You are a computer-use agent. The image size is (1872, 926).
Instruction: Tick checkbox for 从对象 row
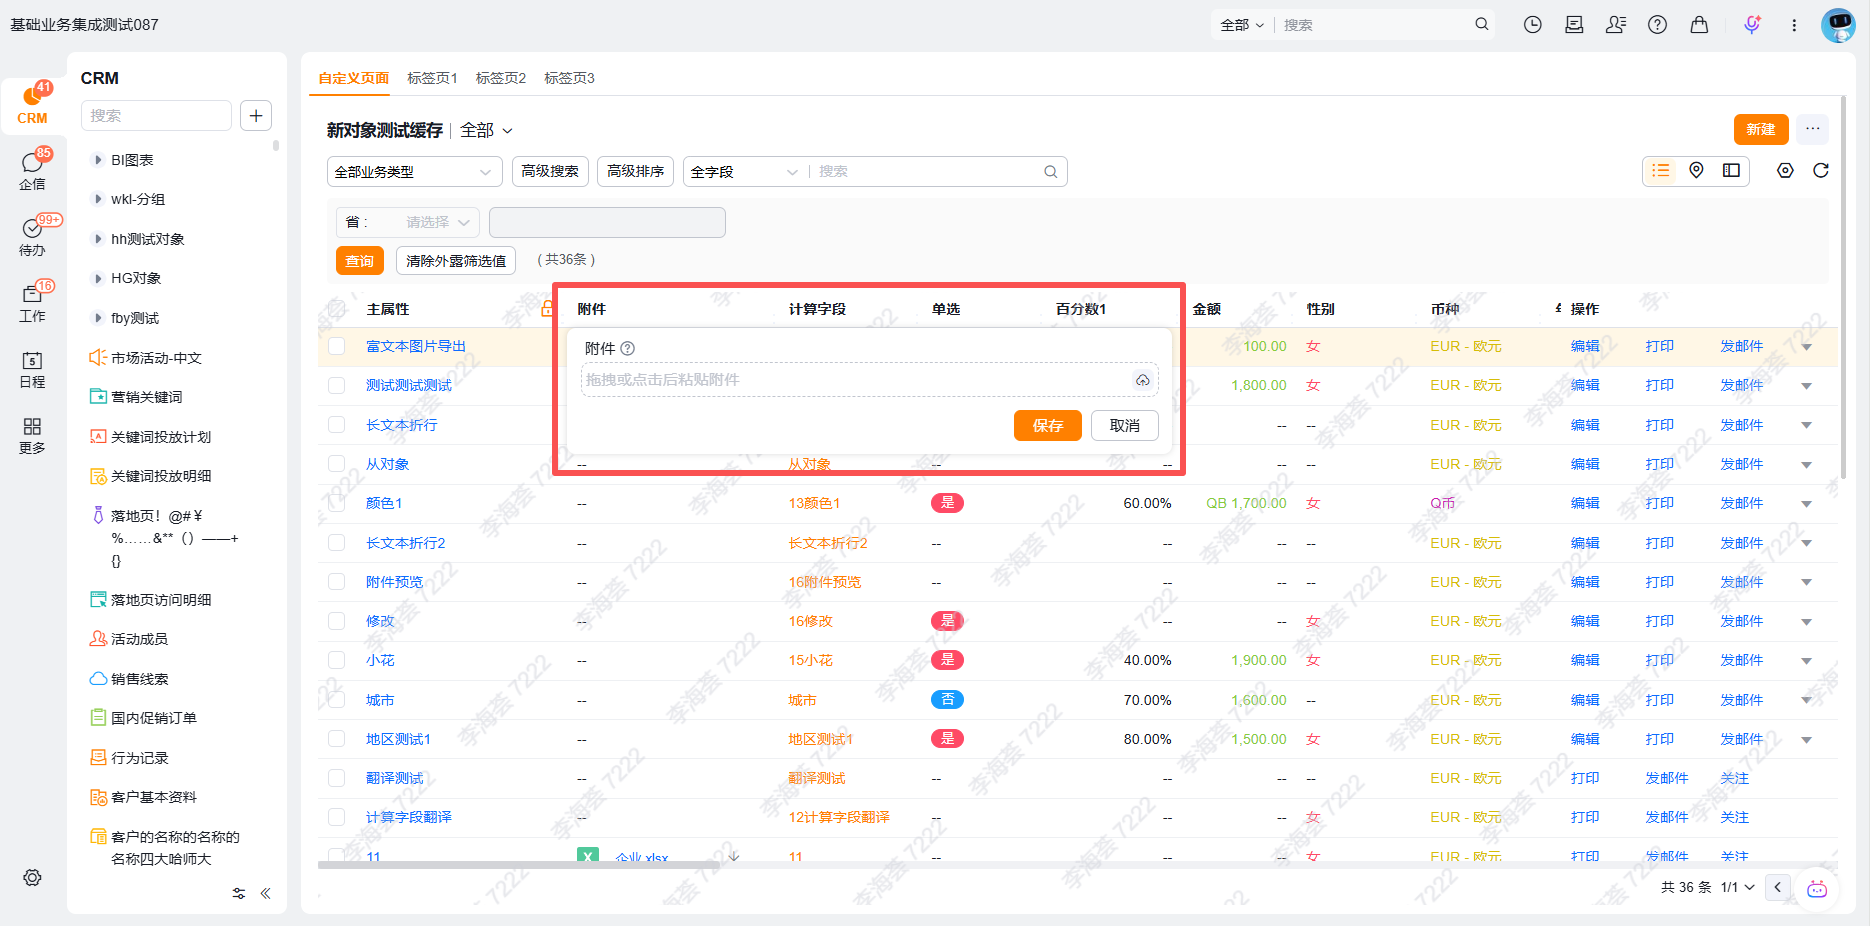337,464
